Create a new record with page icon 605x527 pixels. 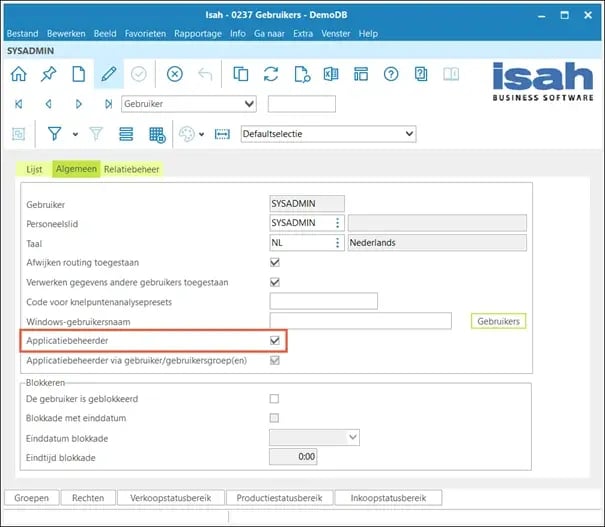[x=79, y=74]
